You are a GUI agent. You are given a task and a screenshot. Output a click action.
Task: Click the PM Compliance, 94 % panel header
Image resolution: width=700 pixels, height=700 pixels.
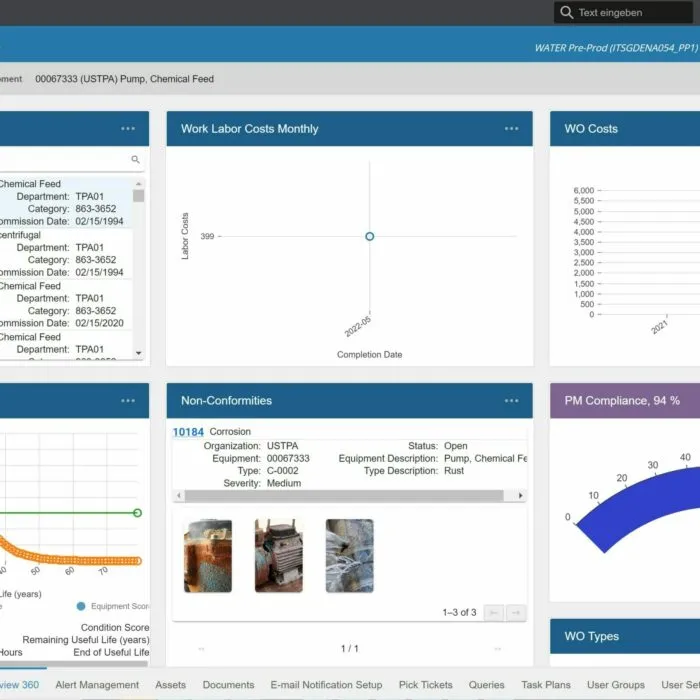[x=625, y=400]
